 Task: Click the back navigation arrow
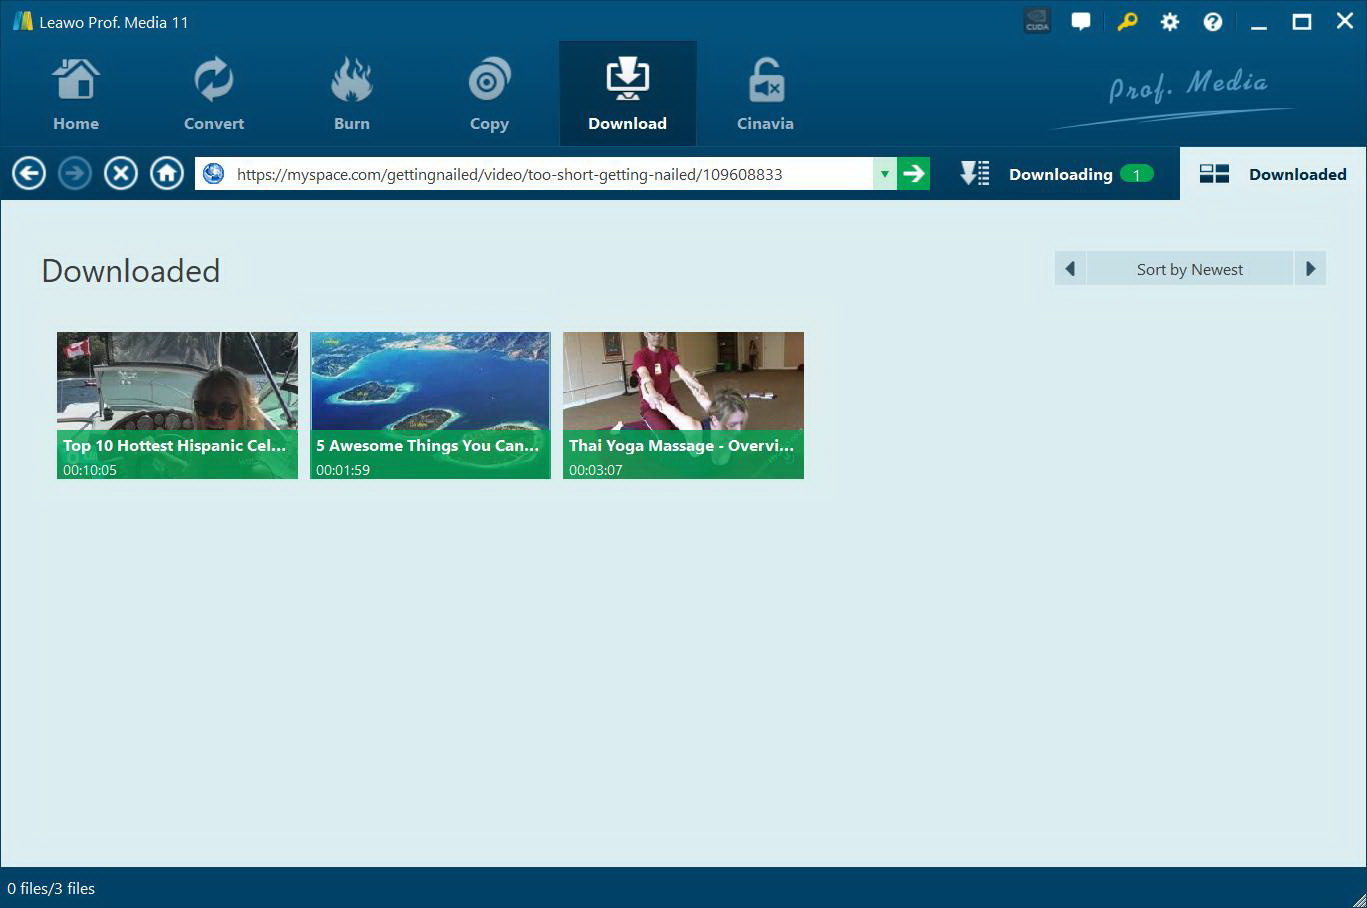tap(28, 172)
